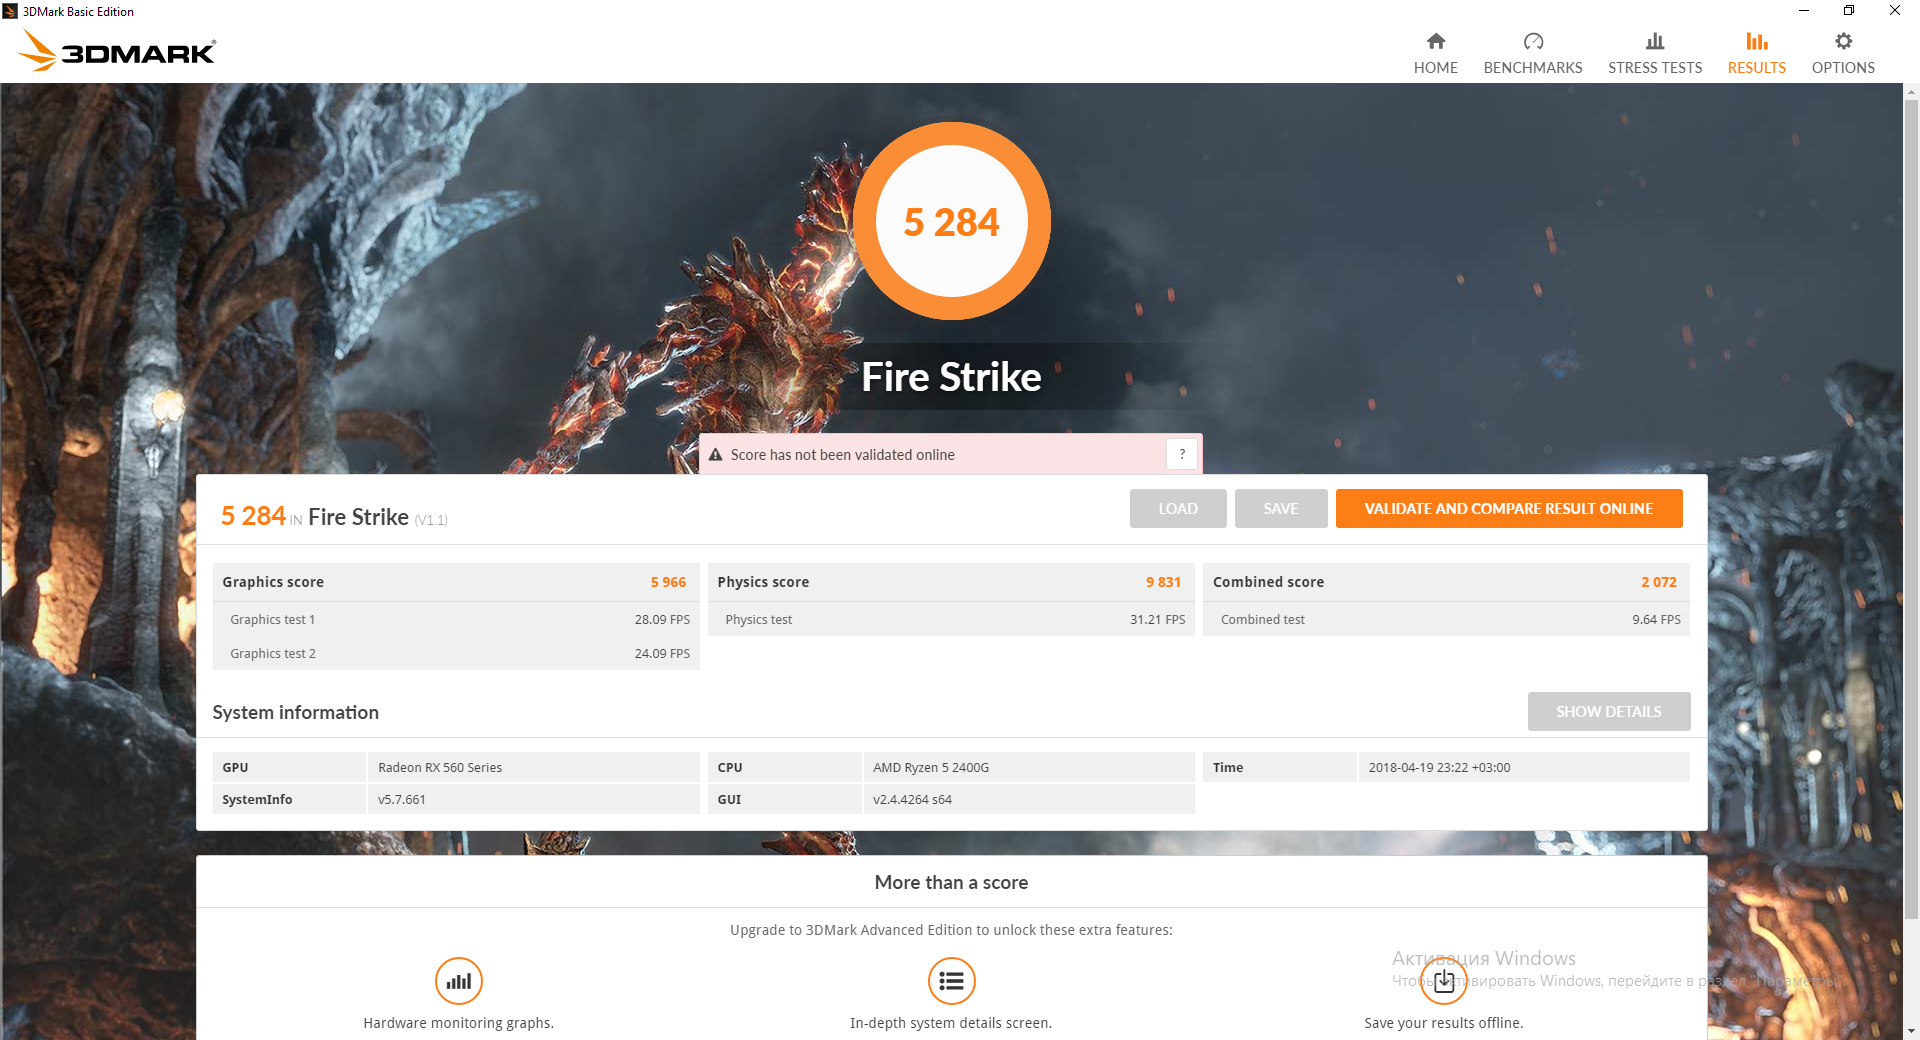Click the hardware monitoring graphs icon
1920x1040 pixels.
click(459, 981)
